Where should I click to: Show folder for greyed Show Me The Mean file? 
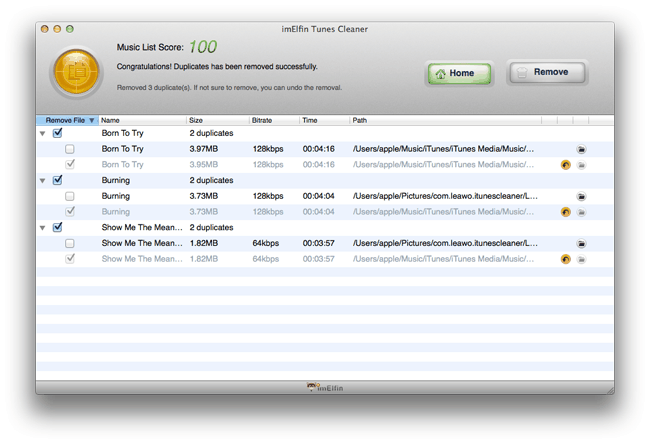pos(581,260)
